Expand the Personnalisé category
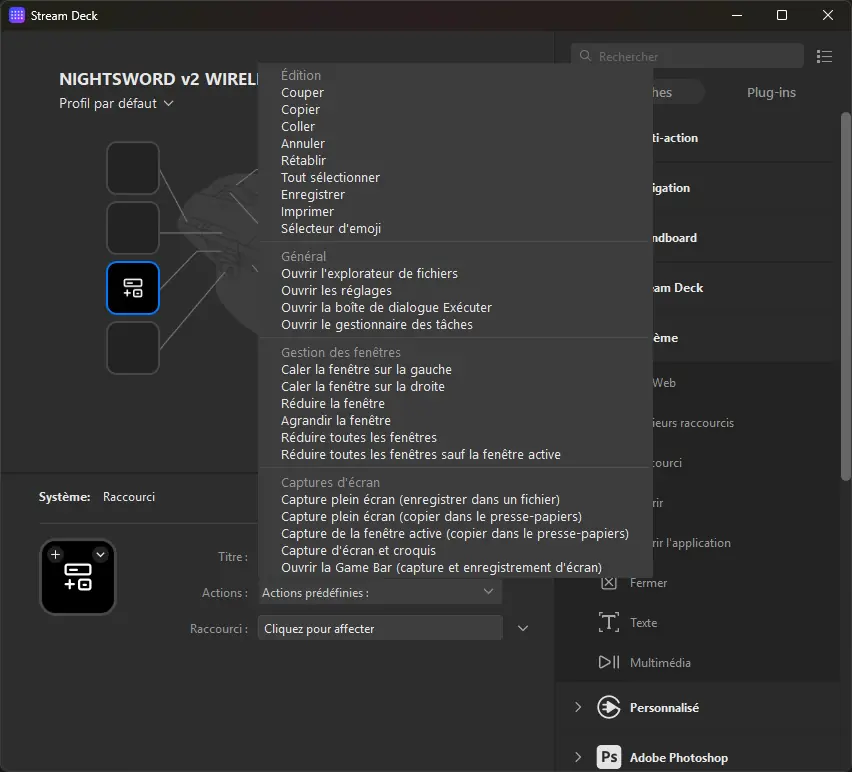 578,707
